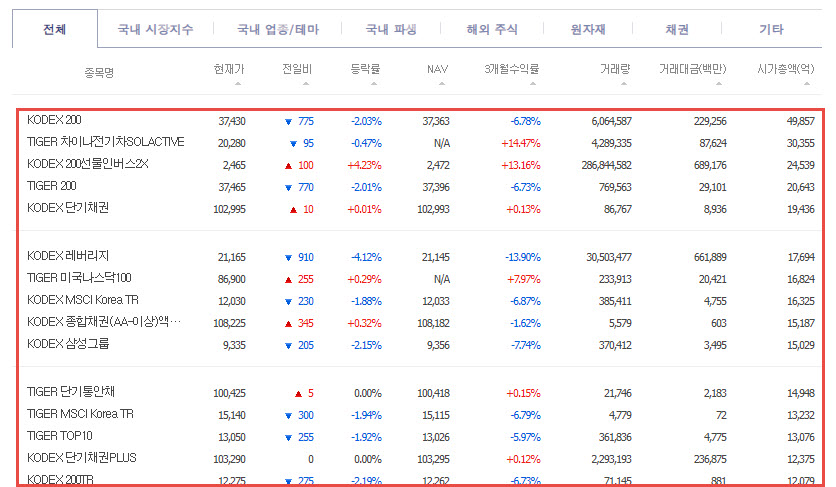Open KODEX 단기채권PLUS link
The width and height of the screenshot is (836, 487).
(x=82, y=458)
